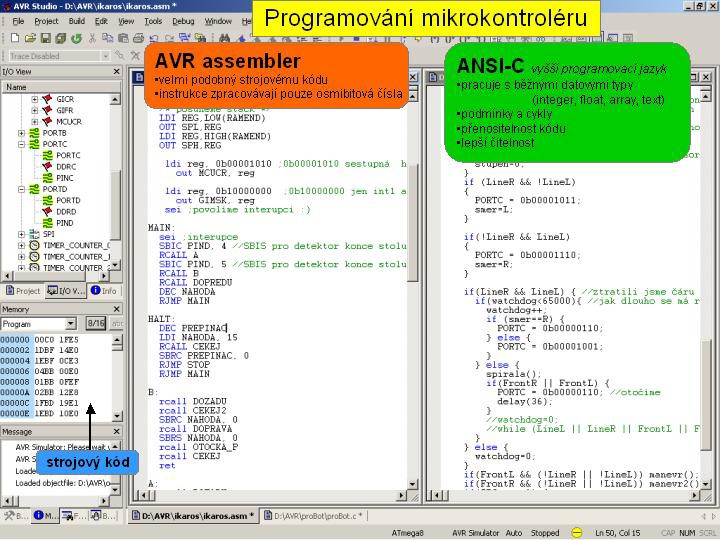Open the Debug menu
The width and height of the screenshot is (720, 540).
click(x=183, y=20)
